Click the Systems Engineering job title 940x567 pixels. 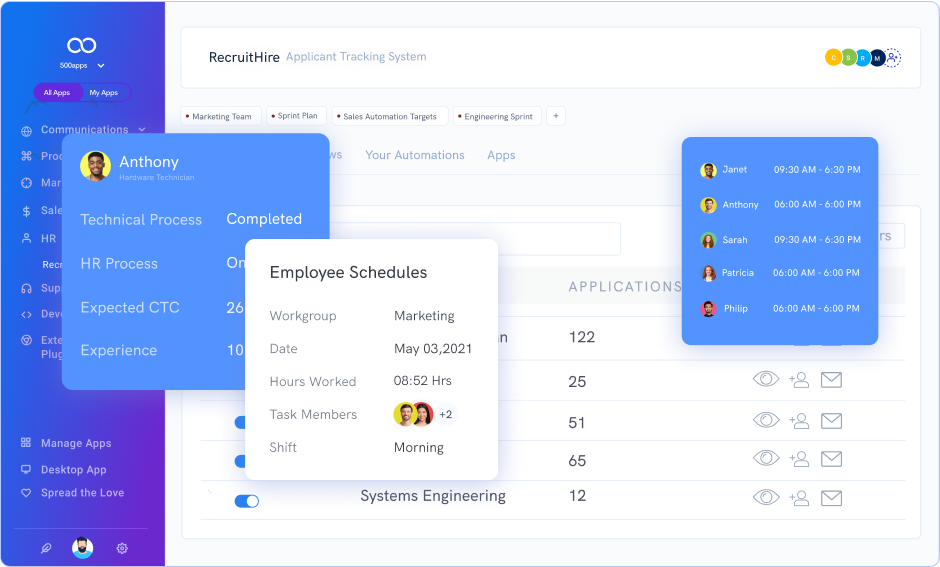tap(433, 496)
